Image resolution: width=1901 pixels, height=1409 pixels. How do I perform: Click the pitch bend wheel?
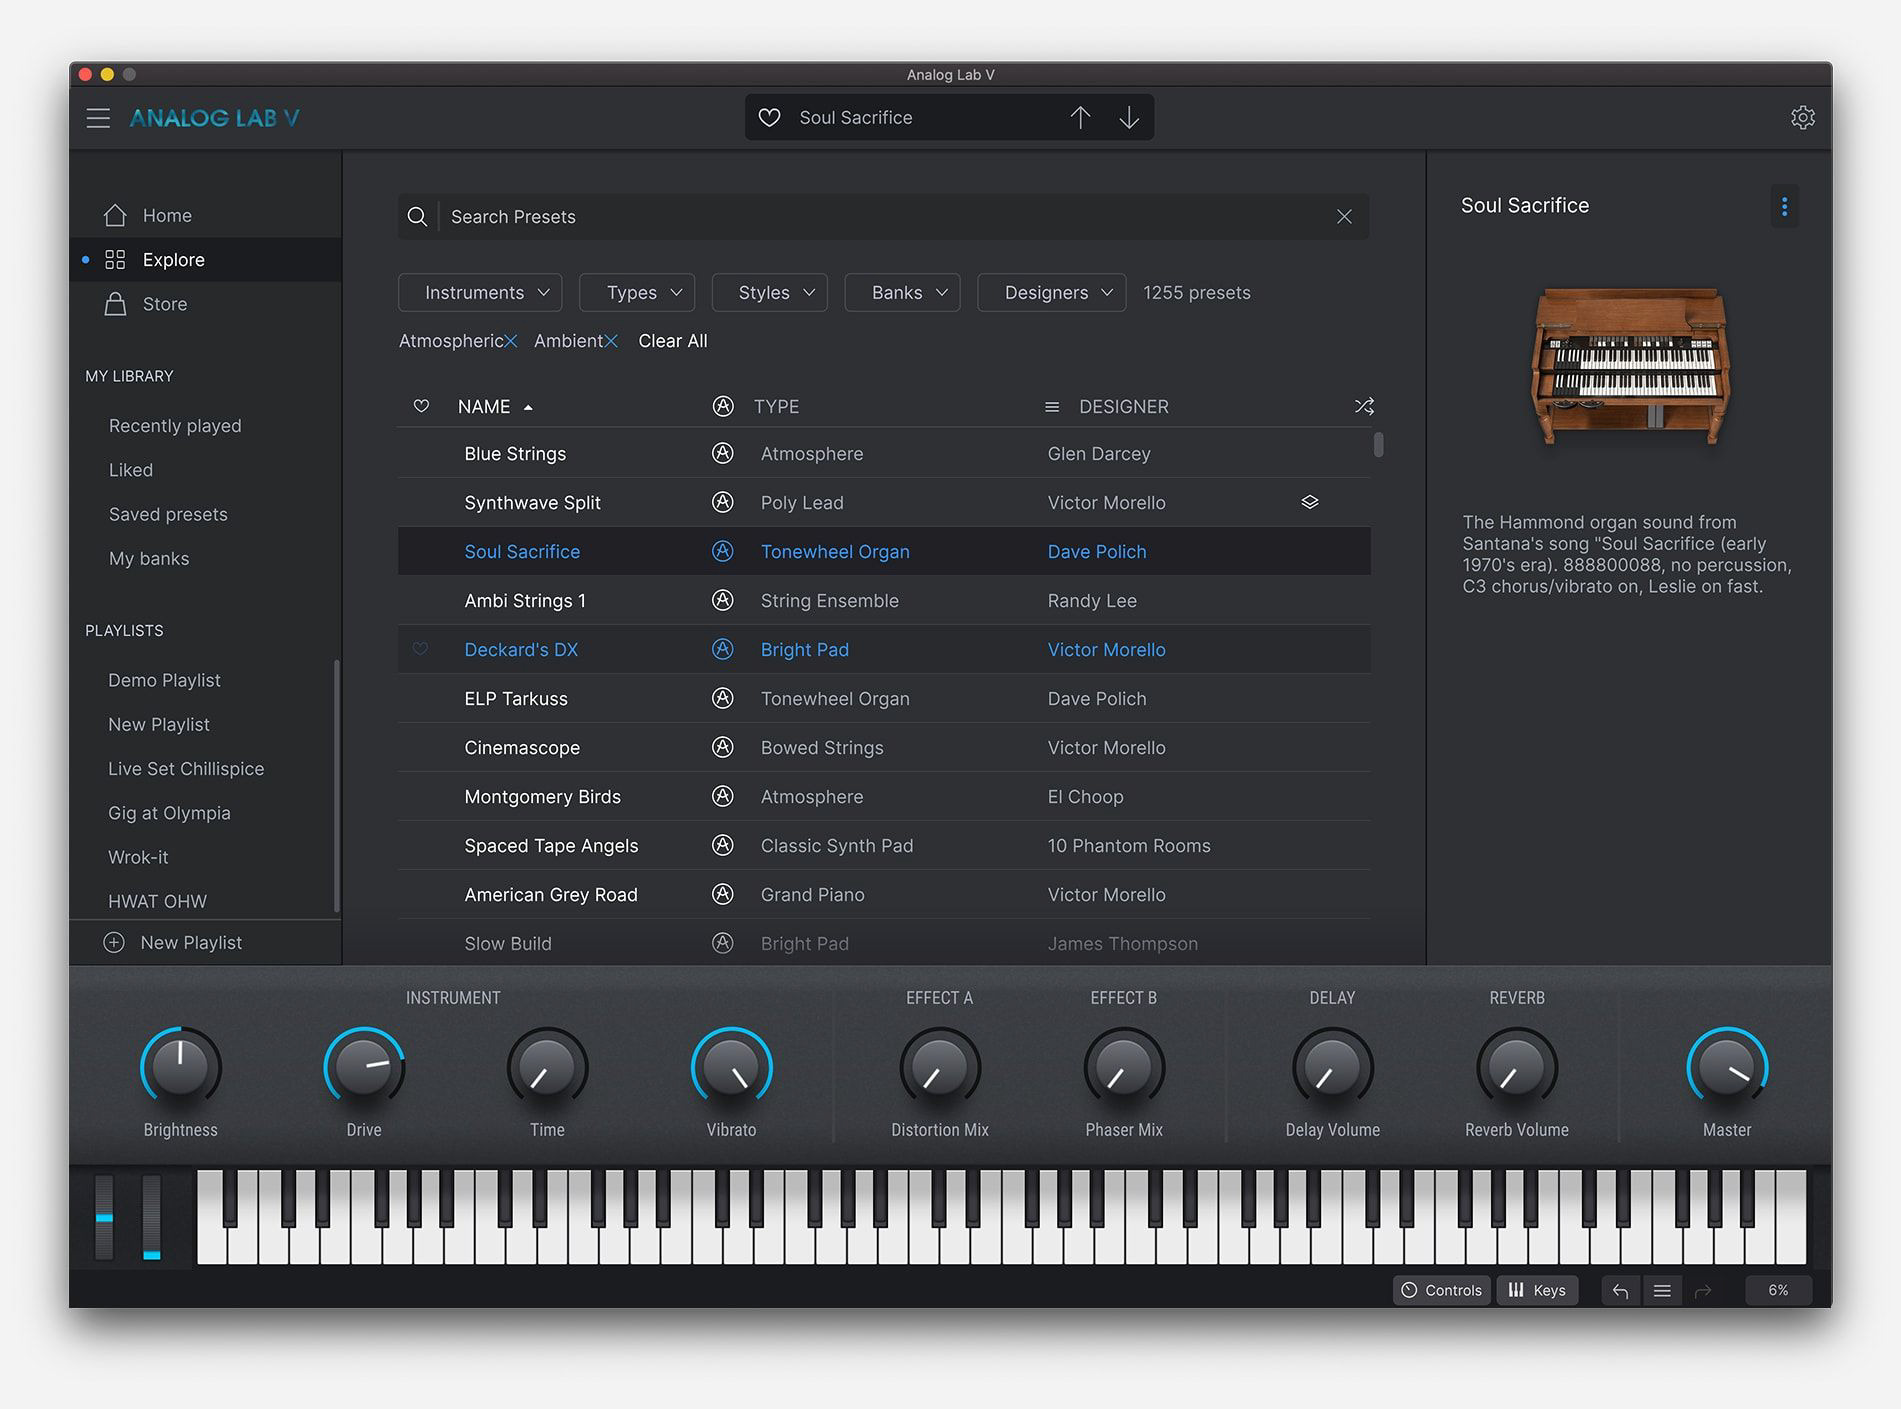104,1217
